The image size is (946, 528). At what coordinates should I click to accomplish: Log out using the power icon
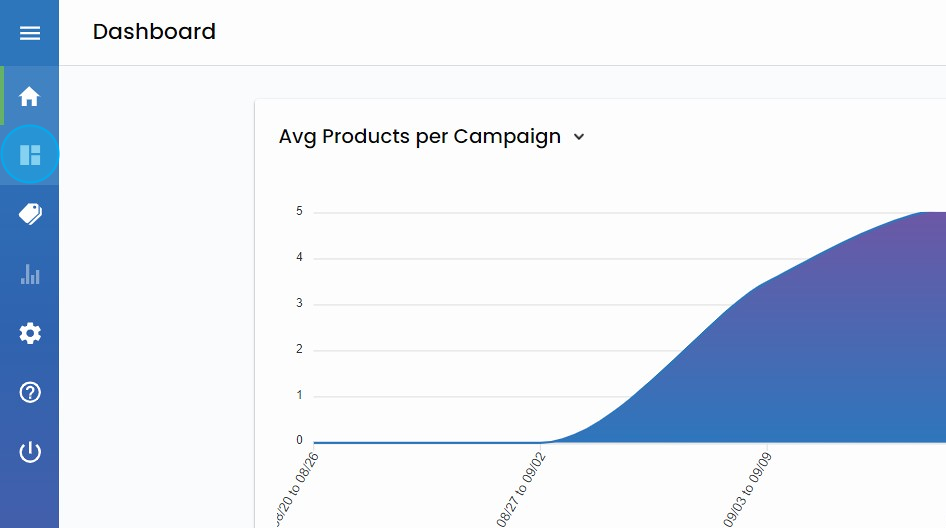[x=30, y=452]
